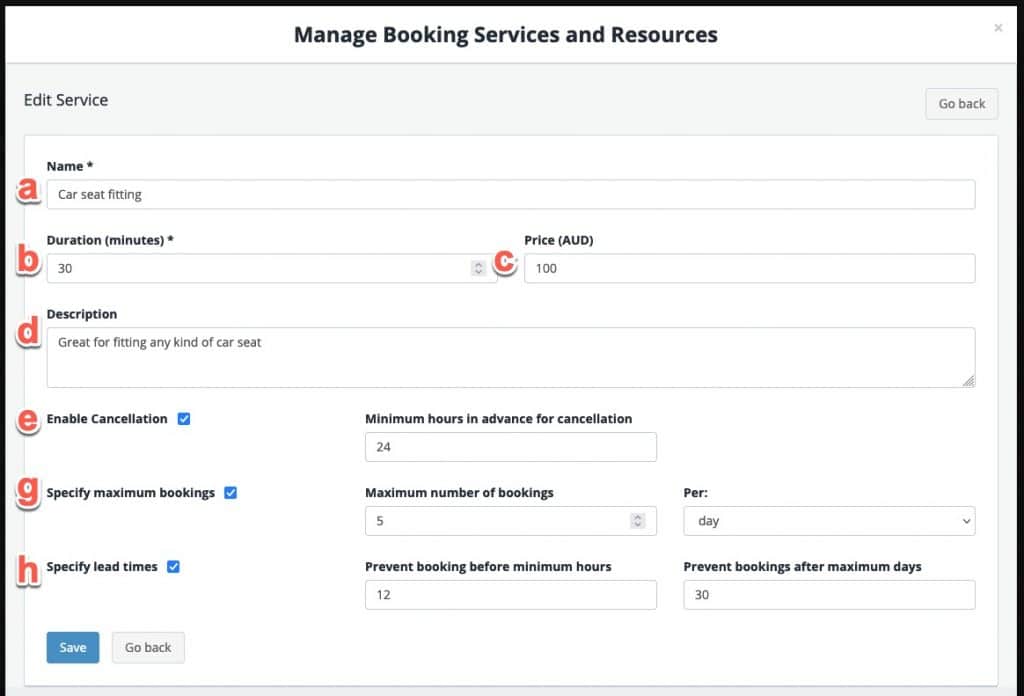Click the red "c" marker beside Price
This screenshot has width=1024, height=696.
tap(506, 262)
